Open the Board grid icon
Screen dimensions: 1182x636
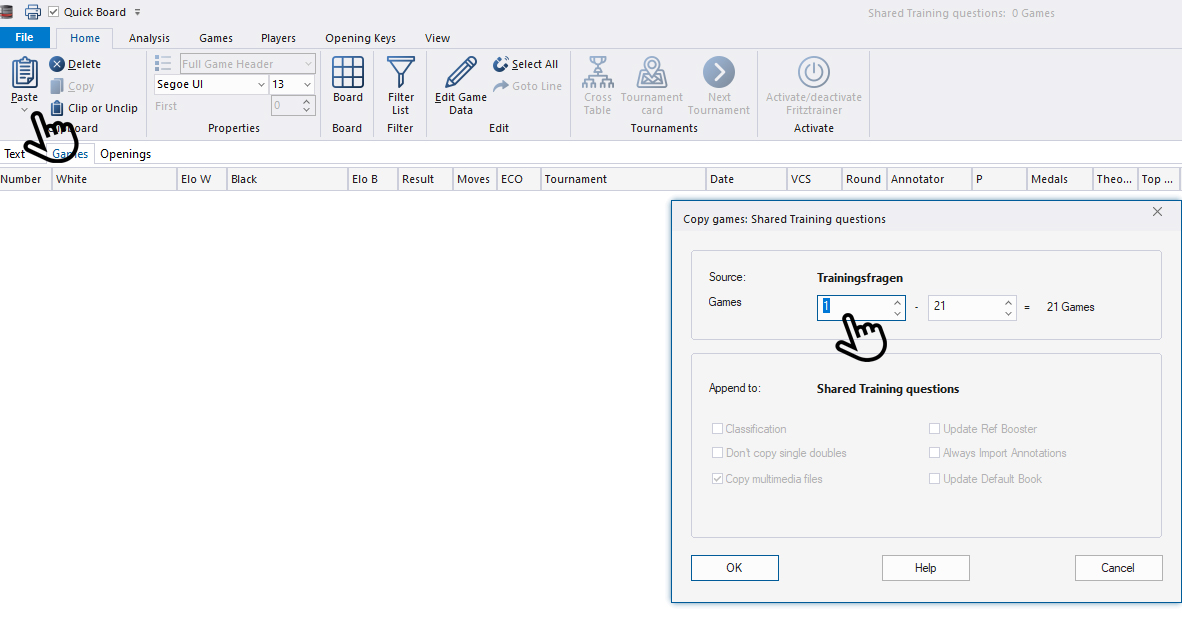(x=348, y=73)
